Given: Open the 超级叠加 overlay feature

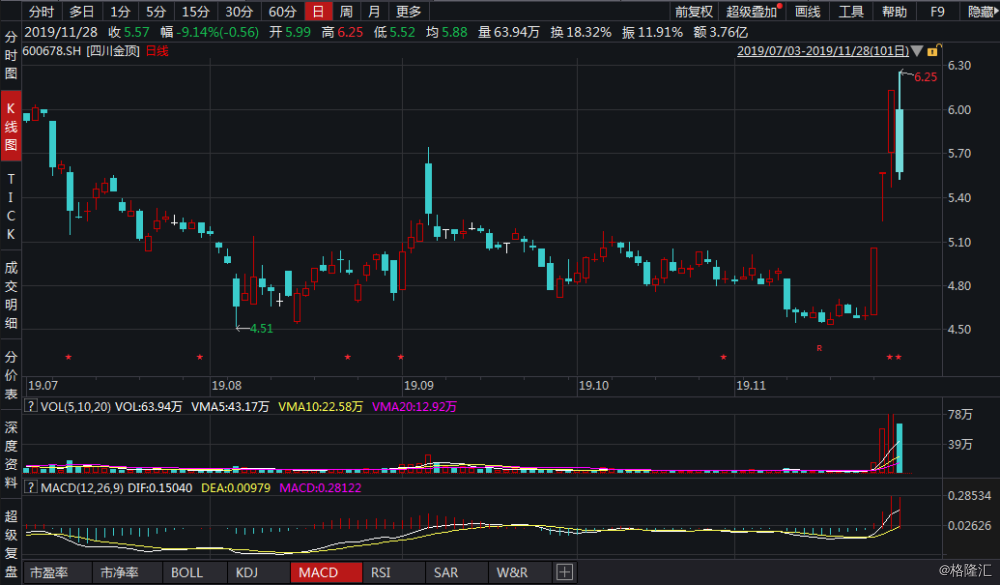Looking at the screenshot, I should [753, 11].
